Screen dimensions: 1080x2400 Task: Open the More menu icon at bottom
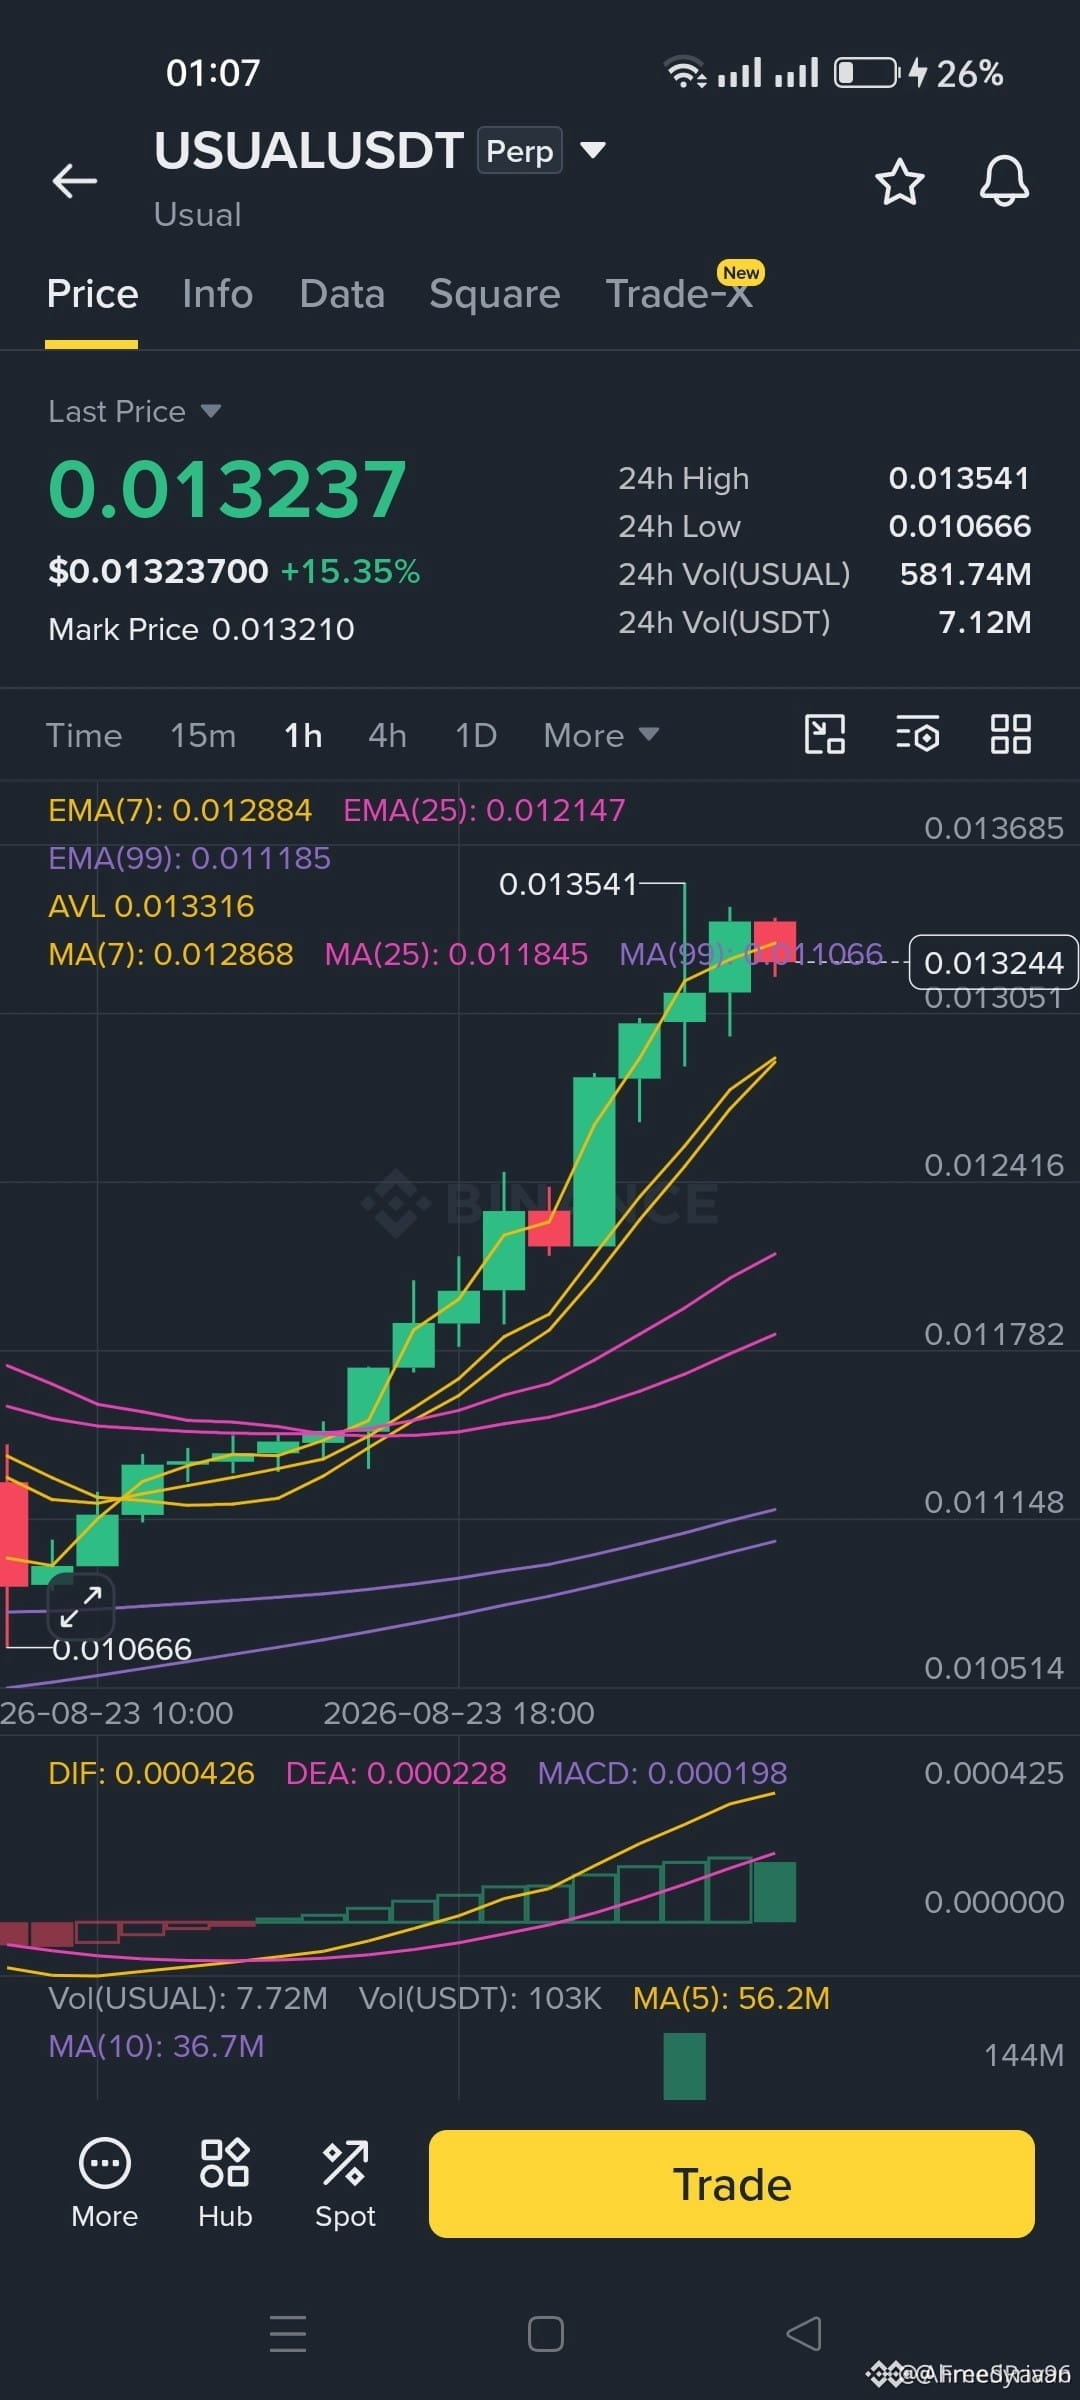point(104,2184)
